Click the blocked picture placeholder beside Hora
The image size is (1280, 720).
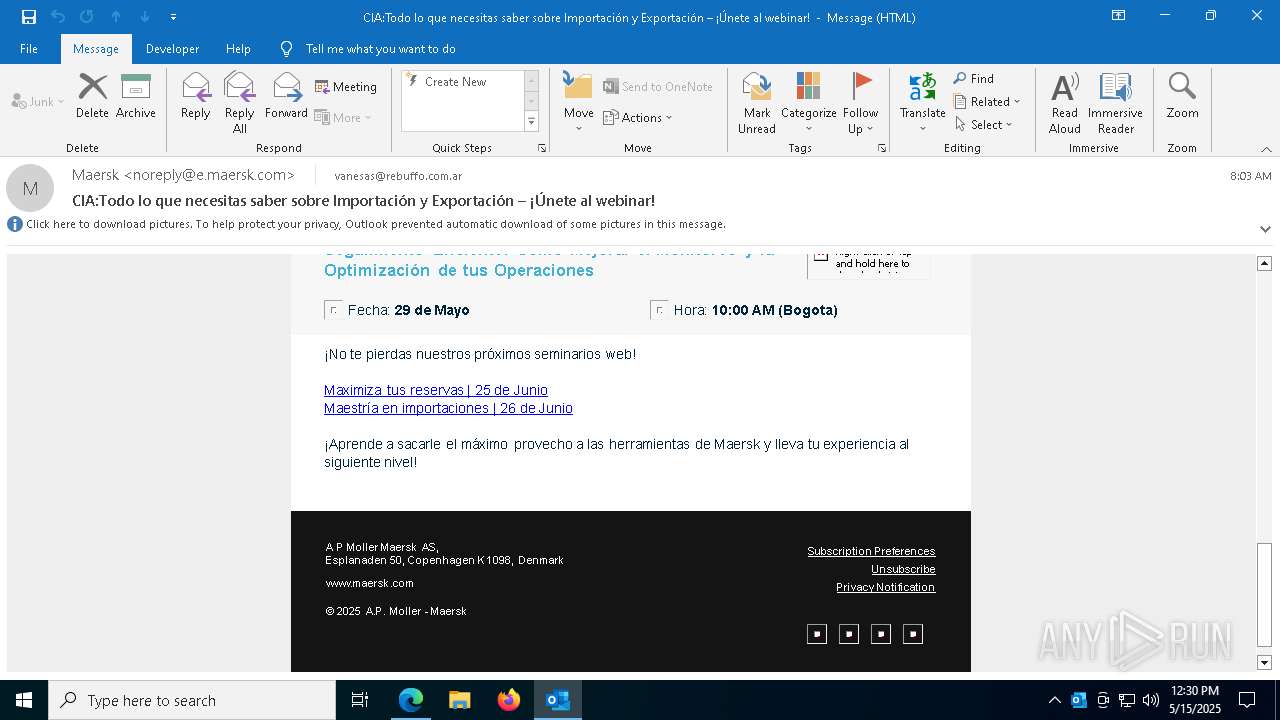(660, 310)
